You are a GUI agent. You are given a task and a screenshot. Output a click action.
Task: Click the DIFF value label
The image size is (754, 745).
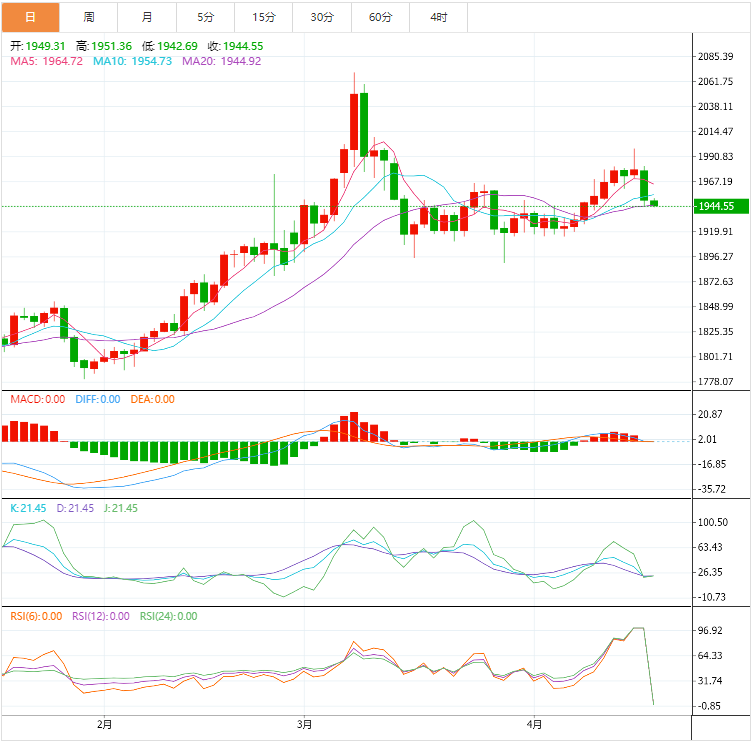click(98, 400)
